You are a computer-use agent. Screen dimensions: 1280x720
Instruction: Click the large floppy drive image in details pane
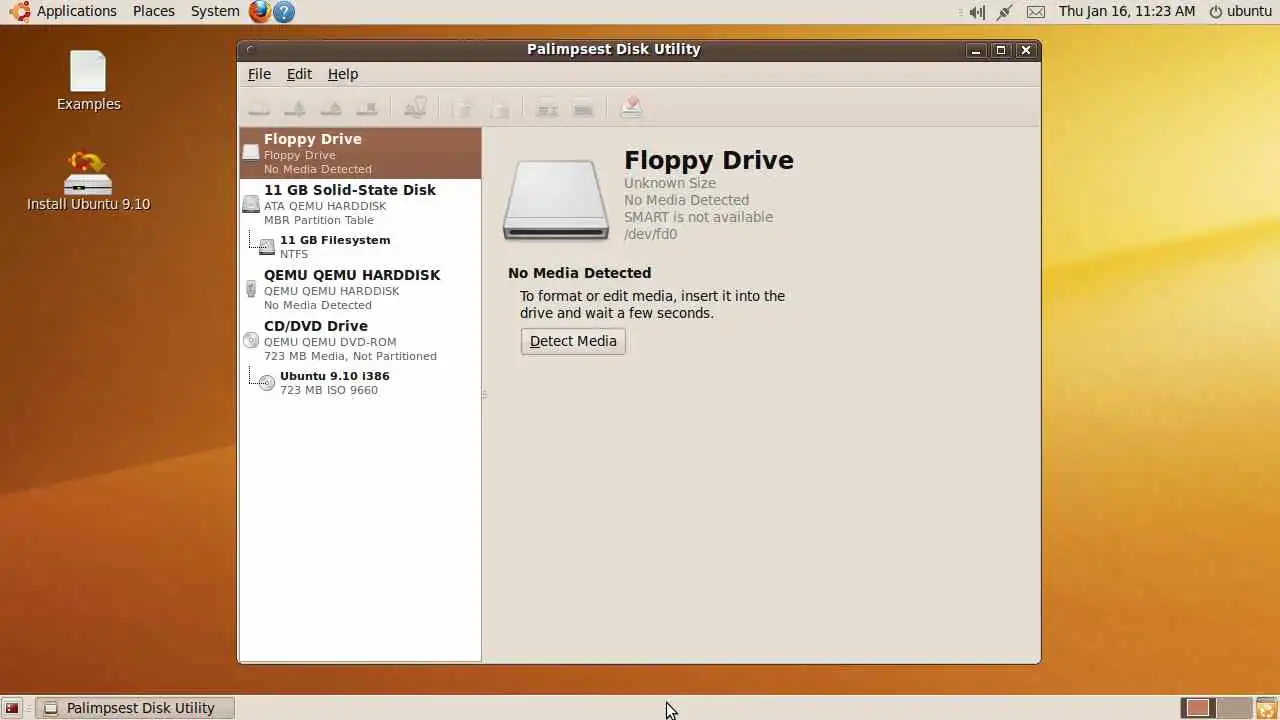555,200
